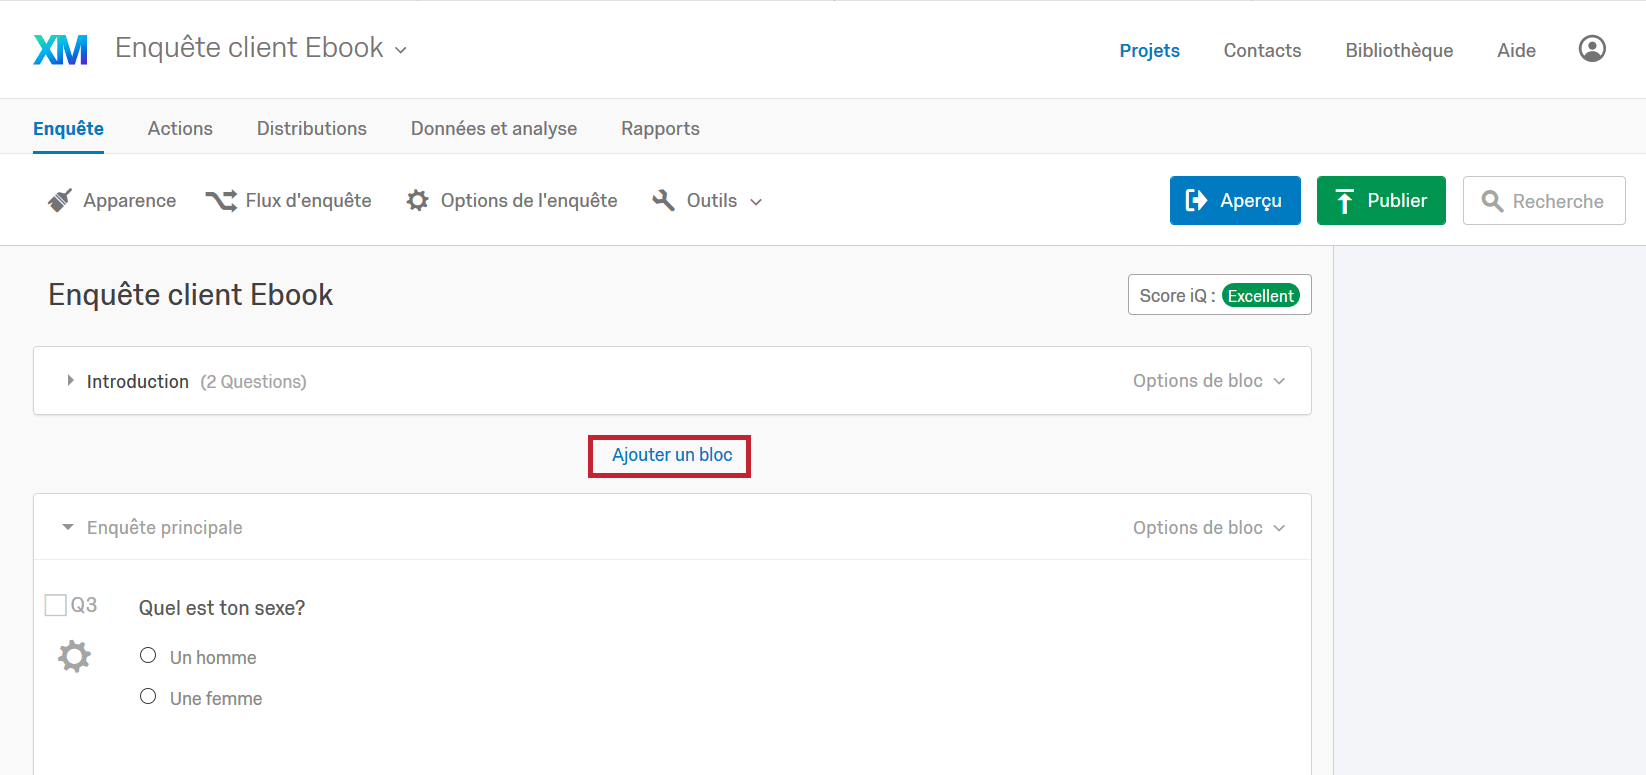Click the Aperçu preview button

[1235, 201]
